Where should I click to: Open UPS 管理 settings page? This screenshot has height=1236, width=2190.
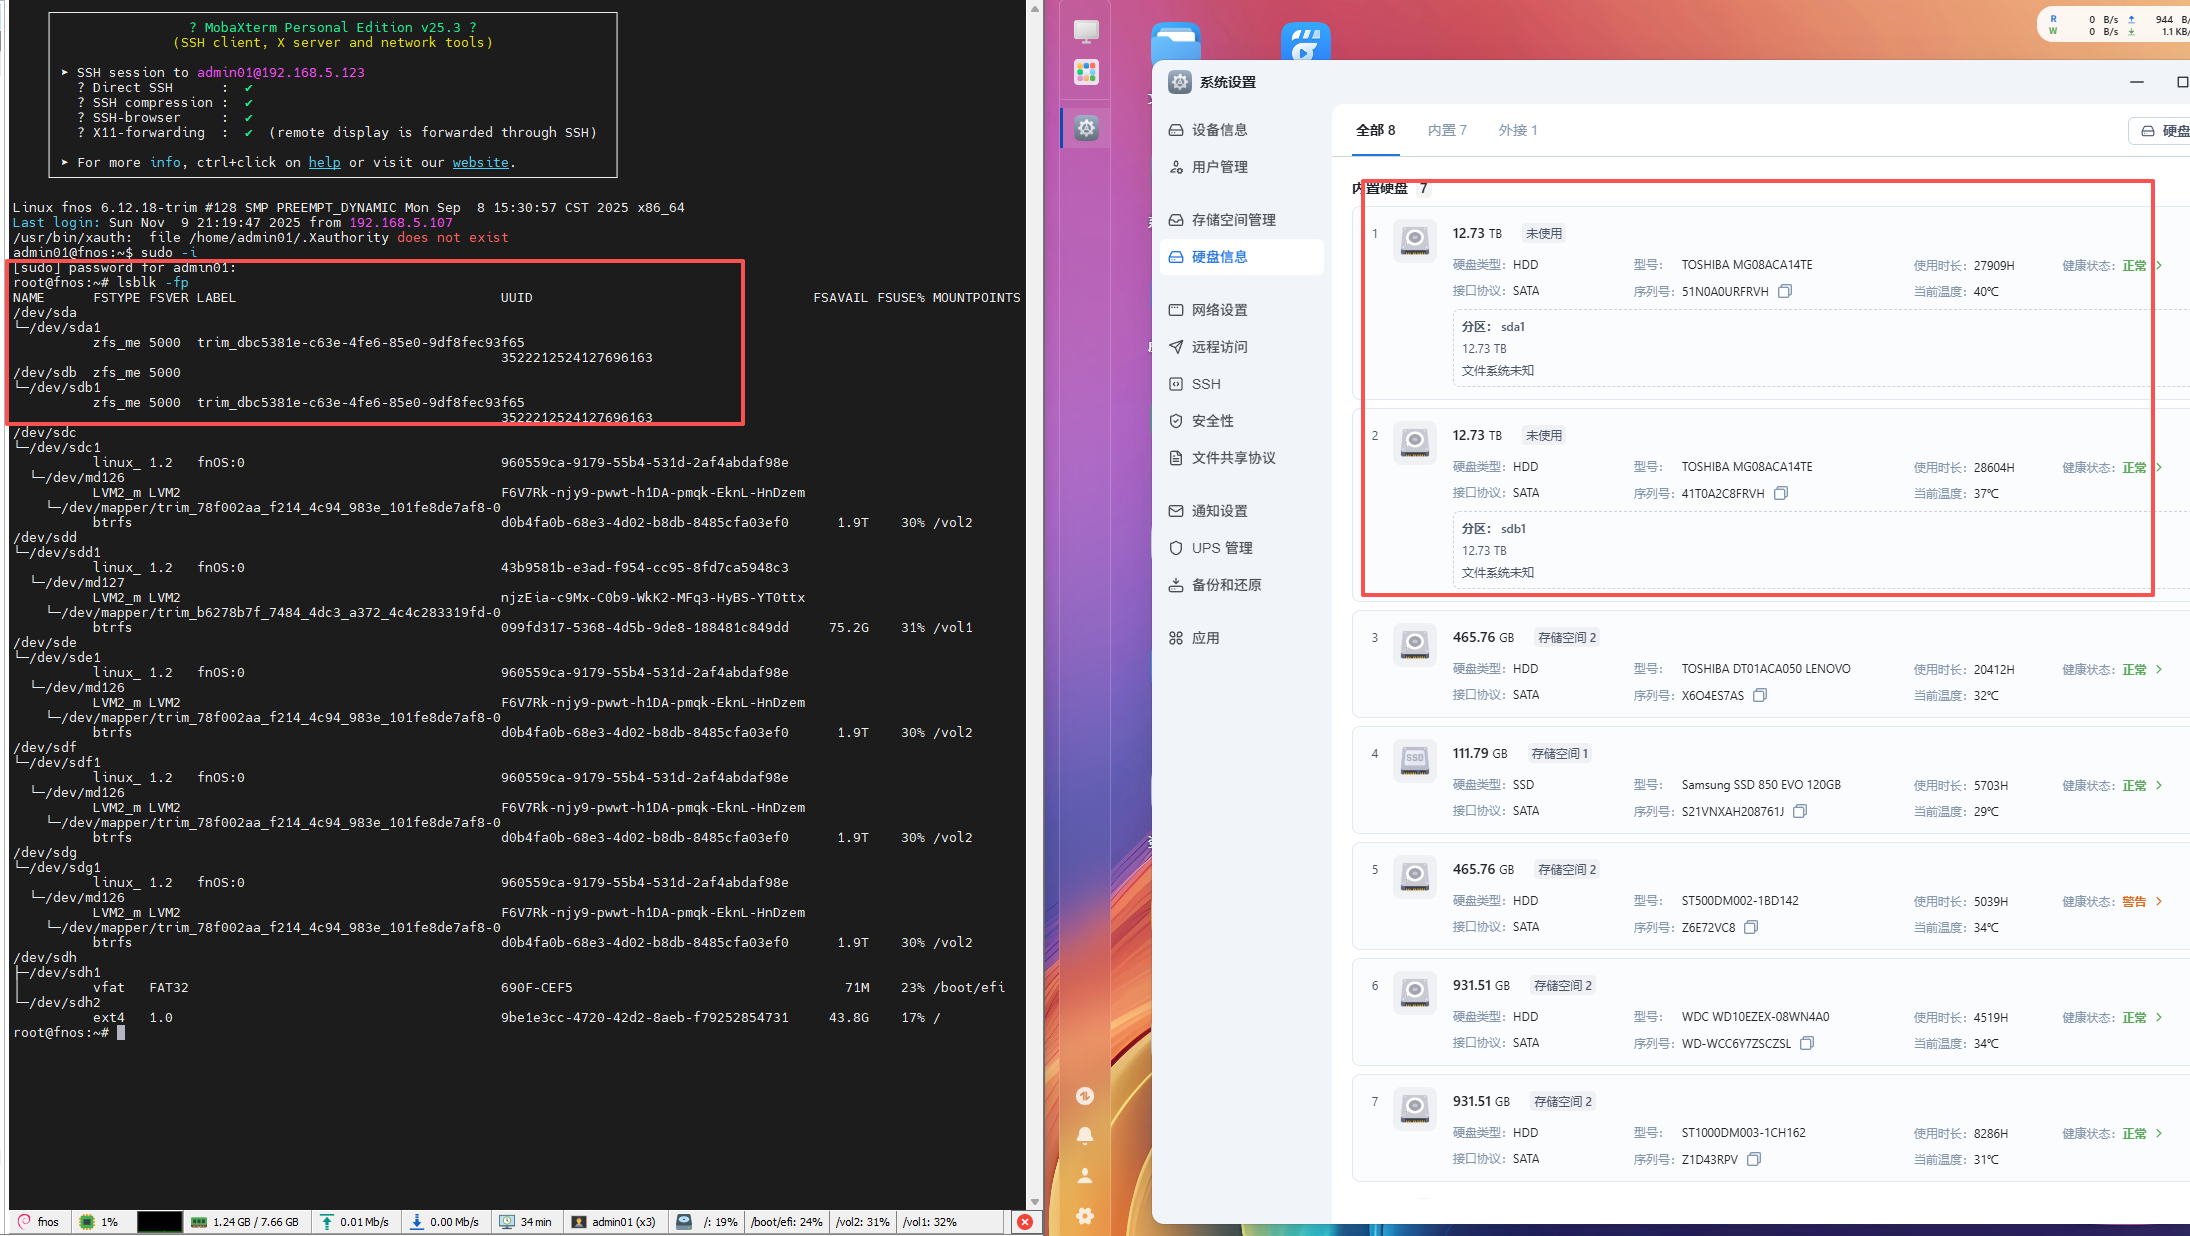(x=1221, y=548)
